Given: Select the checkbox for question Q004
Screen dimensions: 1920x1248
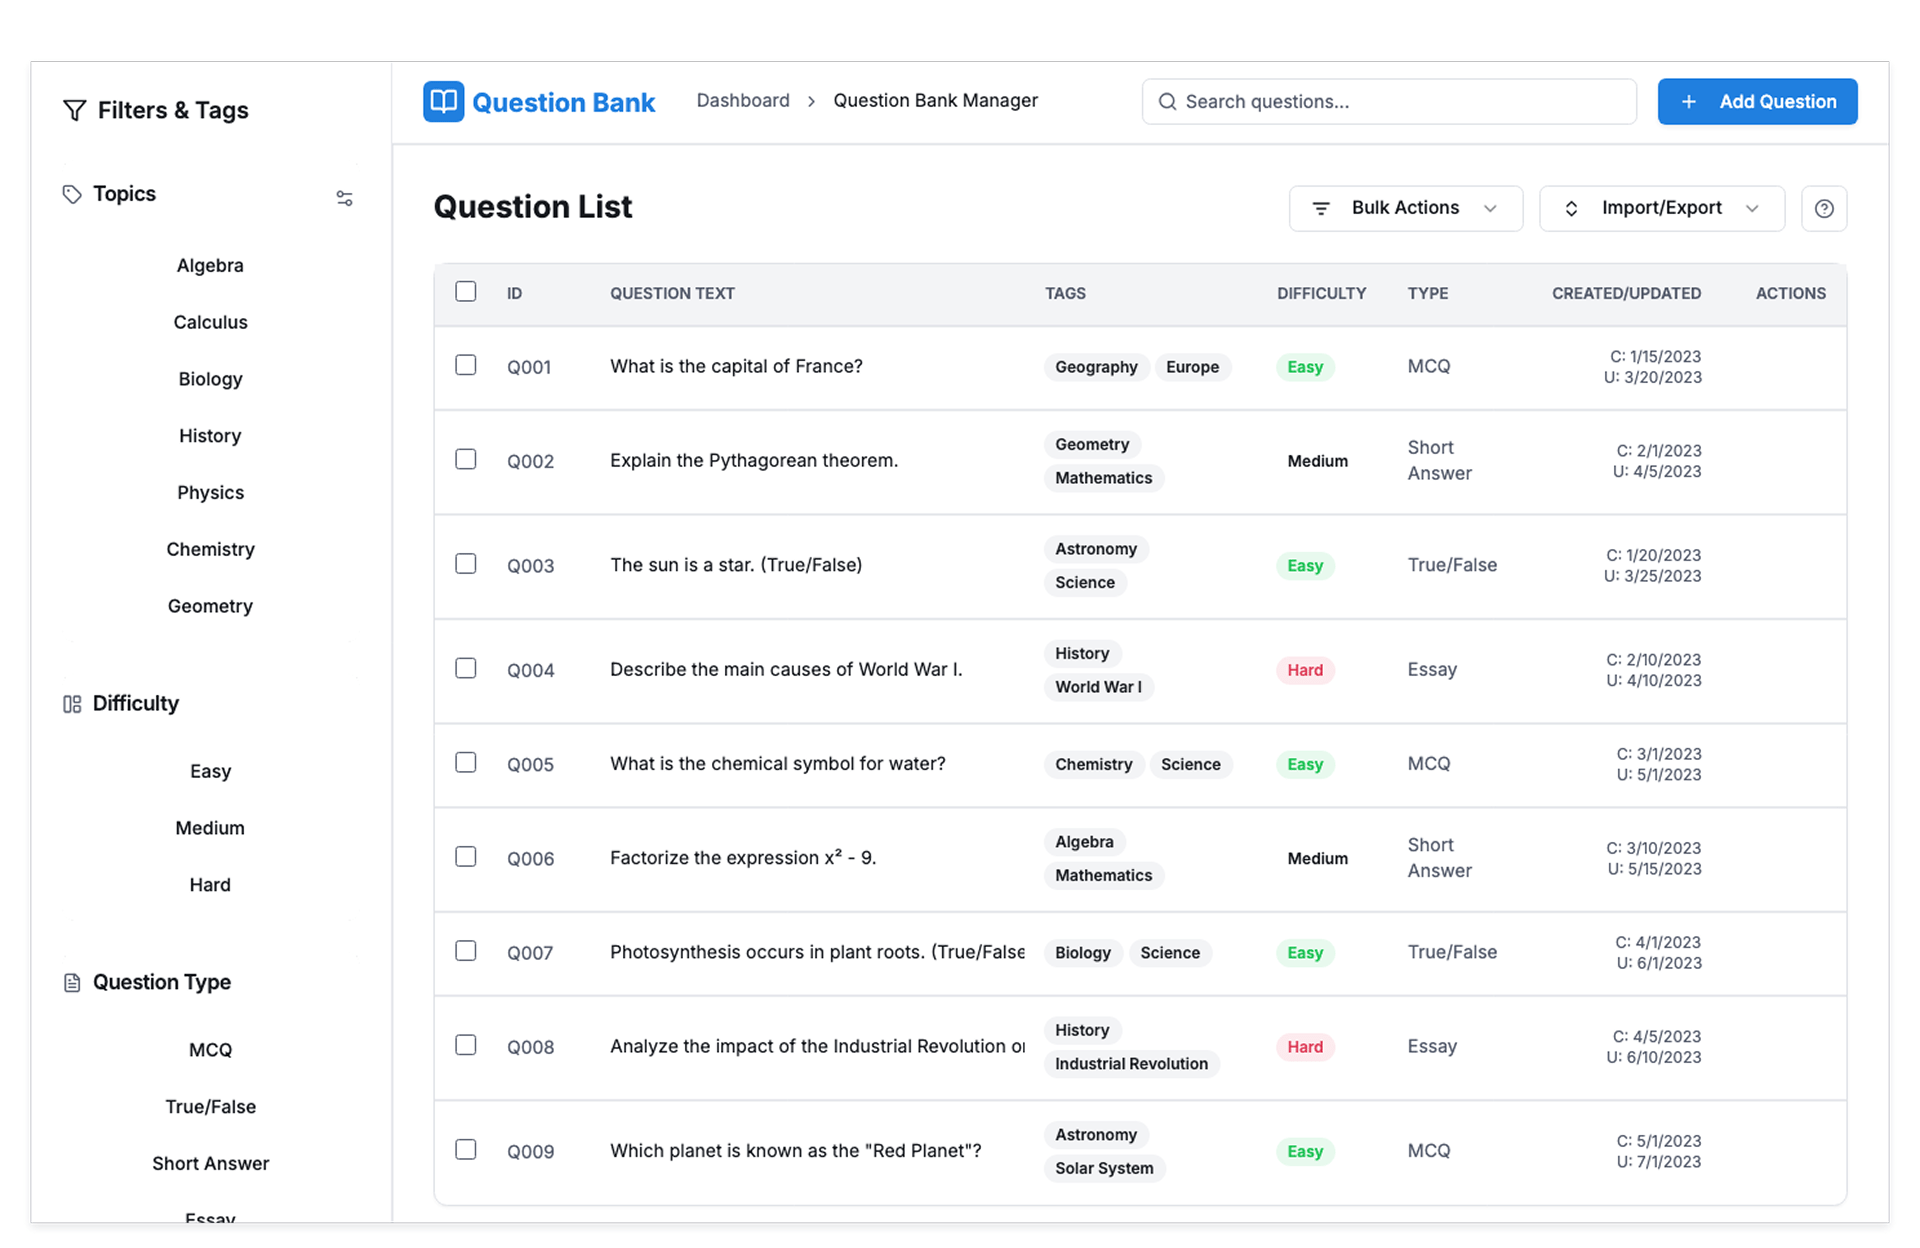Looking at the screenshot, I should coord(466,668).
